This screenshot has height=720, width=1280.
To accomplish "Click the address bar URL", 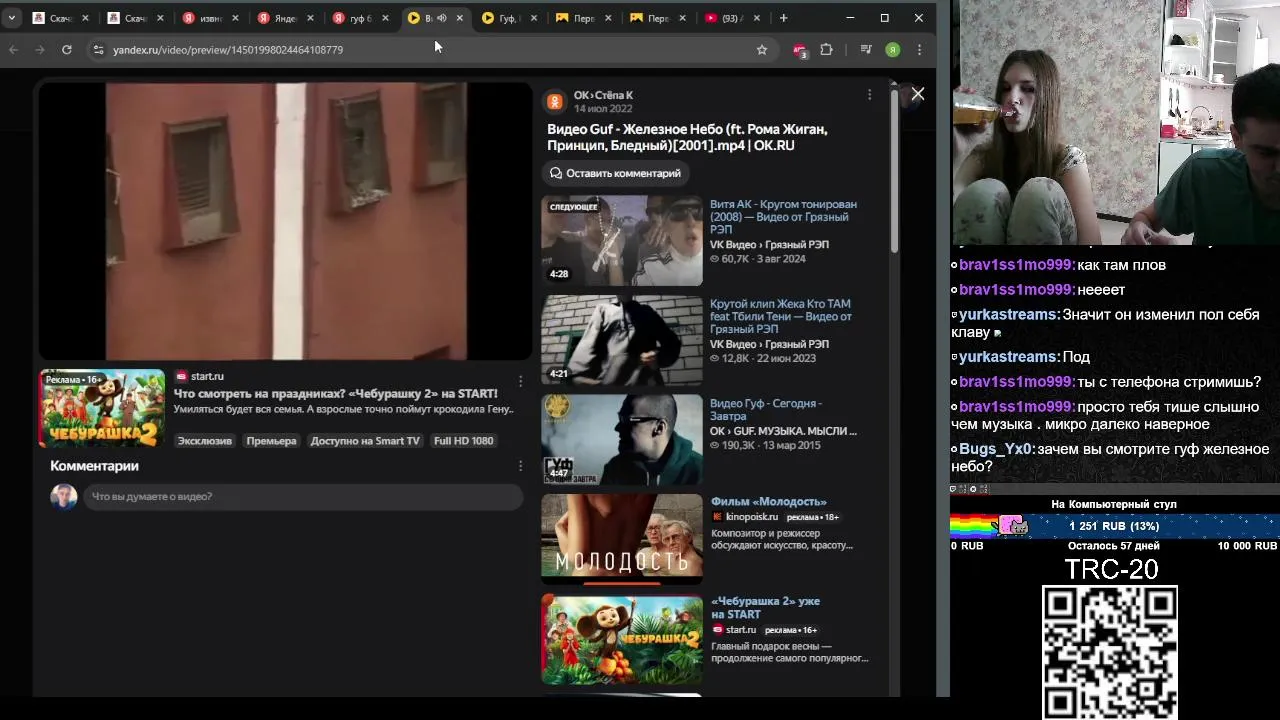I will (x=228, y=50).
